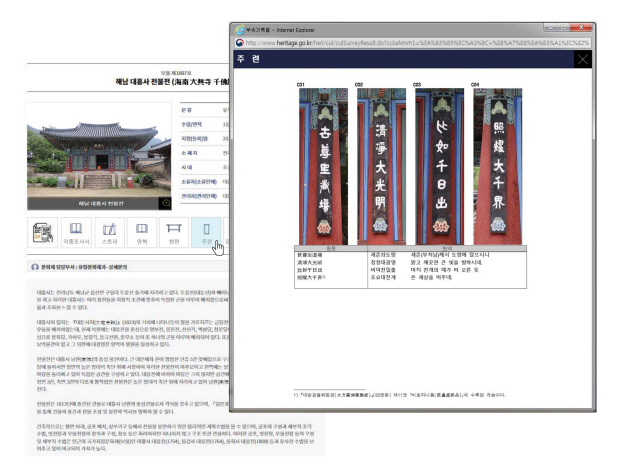Minimize the Internet Explorer popup window
Viewport: 620px width, 474px height.
pyautogui.click(x=550, y=27)
